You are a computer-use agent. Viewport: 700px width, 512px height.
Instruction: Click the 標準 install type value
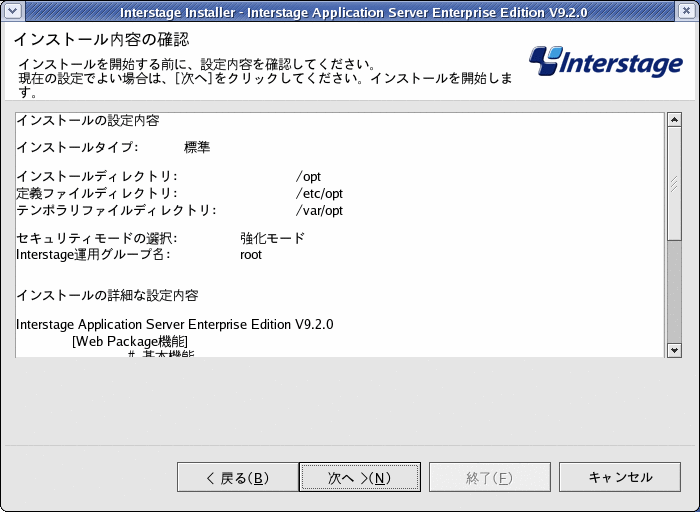click(197, 147)
